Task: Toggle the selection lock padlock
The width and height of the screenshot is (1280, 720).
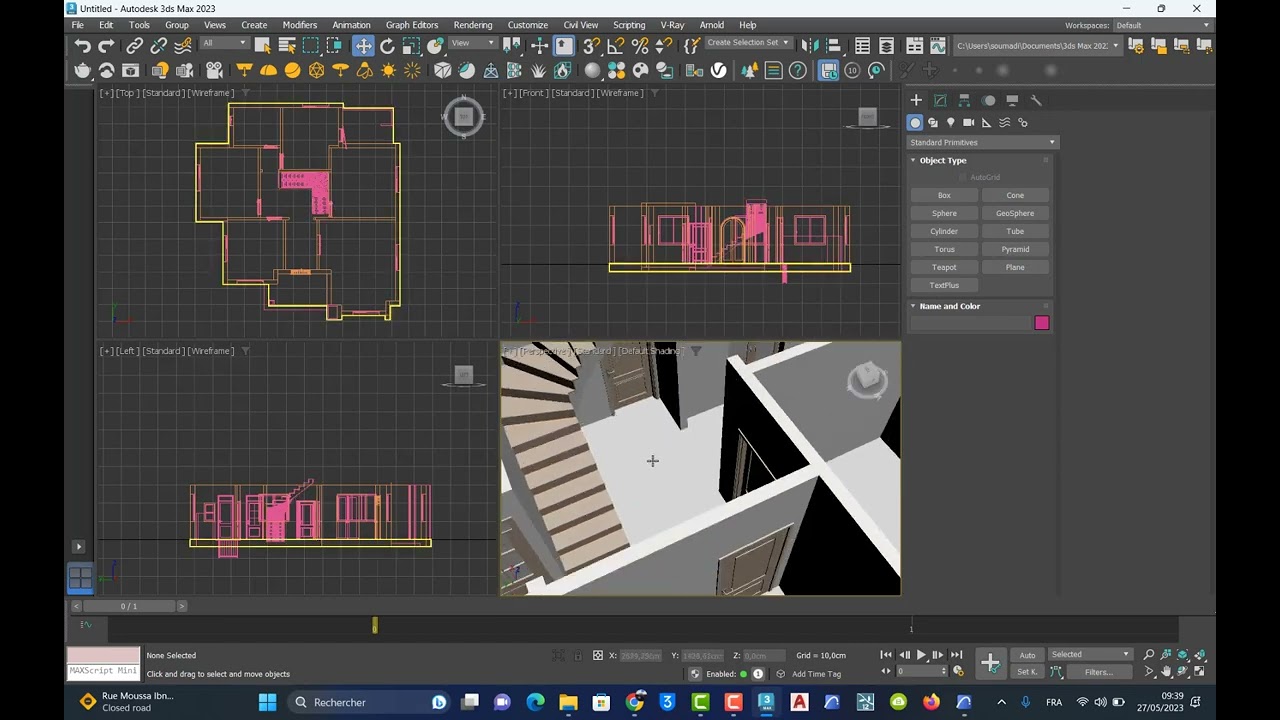Action: 578,656
